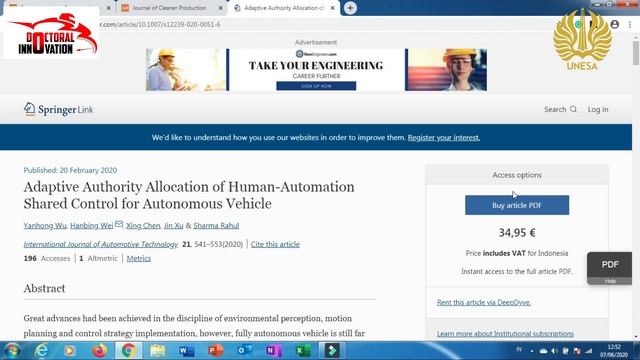
Task: Go to SpringerLink home logo
Action: tap(58, 109)
